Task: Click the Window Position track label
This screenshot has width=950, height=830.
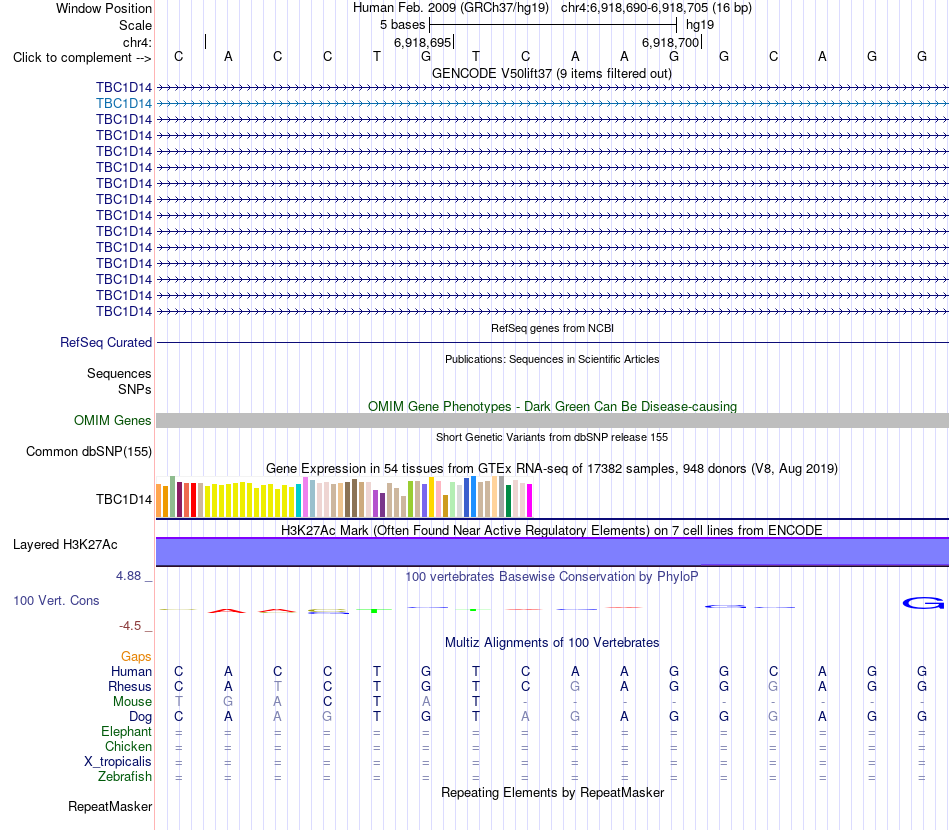Action: click(104, 8)
